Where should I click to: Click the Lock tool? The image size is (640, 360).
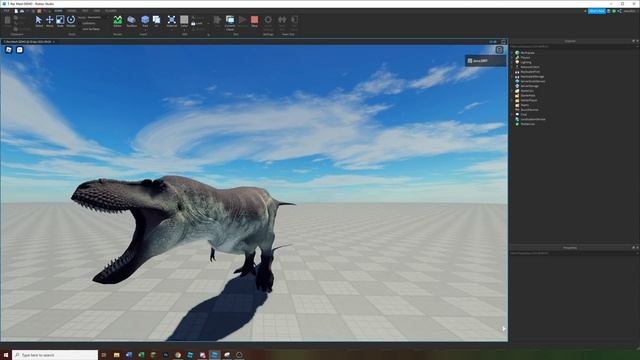click(x=196, y=24)
